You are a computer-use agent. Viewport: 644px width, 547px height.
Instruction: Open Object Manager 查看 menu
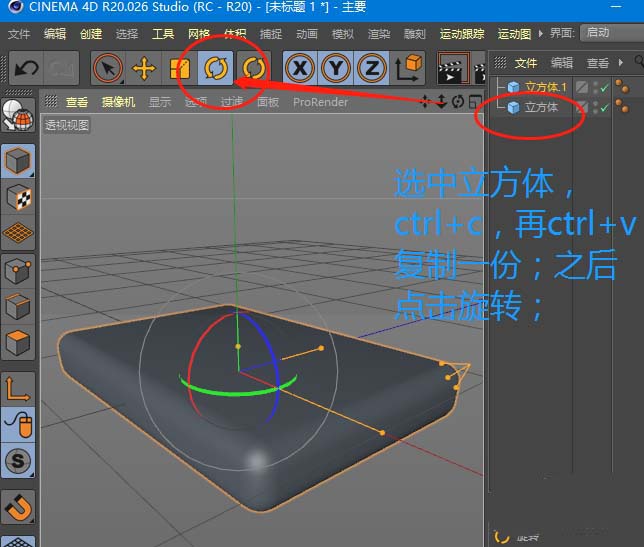(x=598, y=63)
